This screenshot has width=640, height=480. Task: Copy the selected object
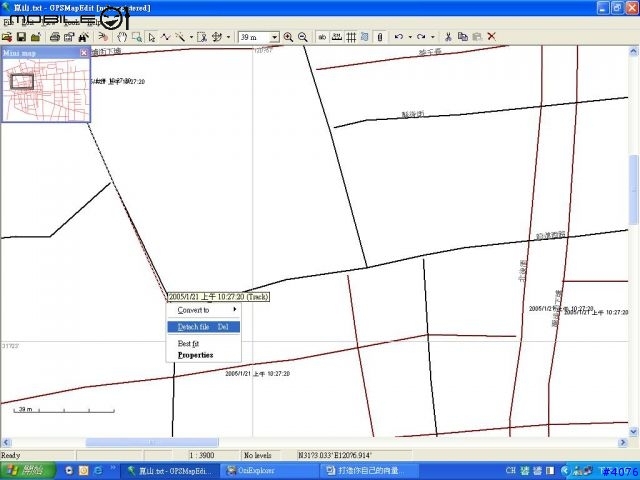(462, 37)
